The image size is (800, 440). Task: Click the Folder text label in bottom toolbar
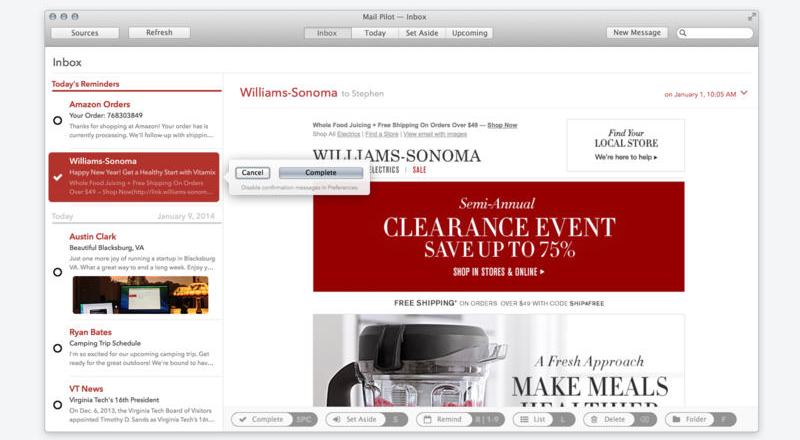(x=696, y=420)
